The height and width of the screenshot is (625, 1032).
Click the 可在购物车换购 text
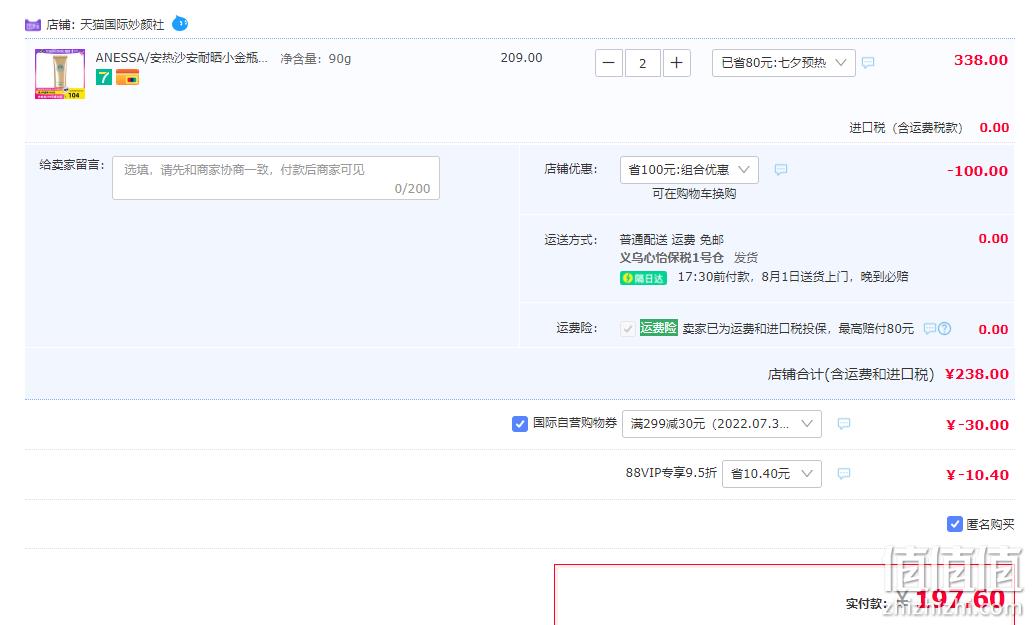click(x=694, y=193)
